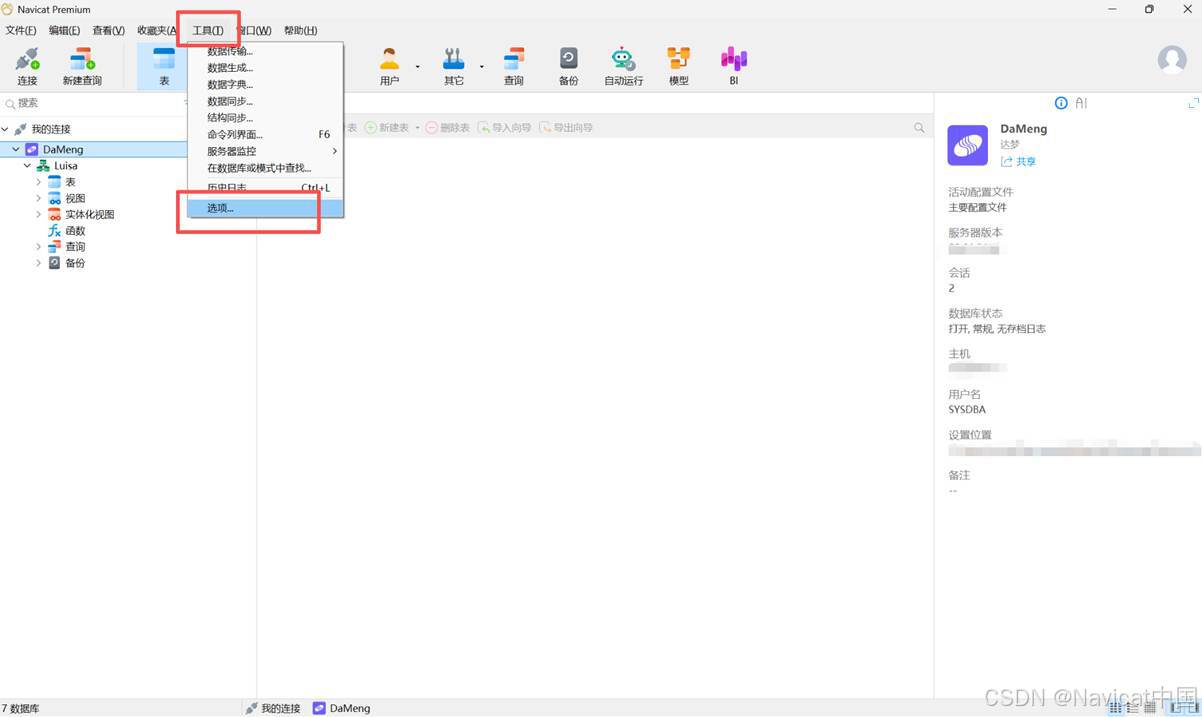
Task: Open the 服务器监控 submenu
Action: click(266, 151)
